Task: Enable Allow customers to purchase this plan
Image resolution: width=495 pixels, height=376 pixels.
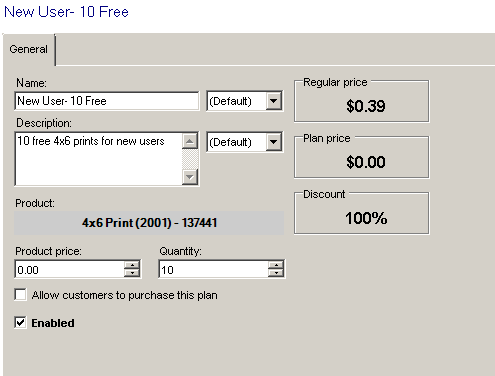Action: (21, 295)
